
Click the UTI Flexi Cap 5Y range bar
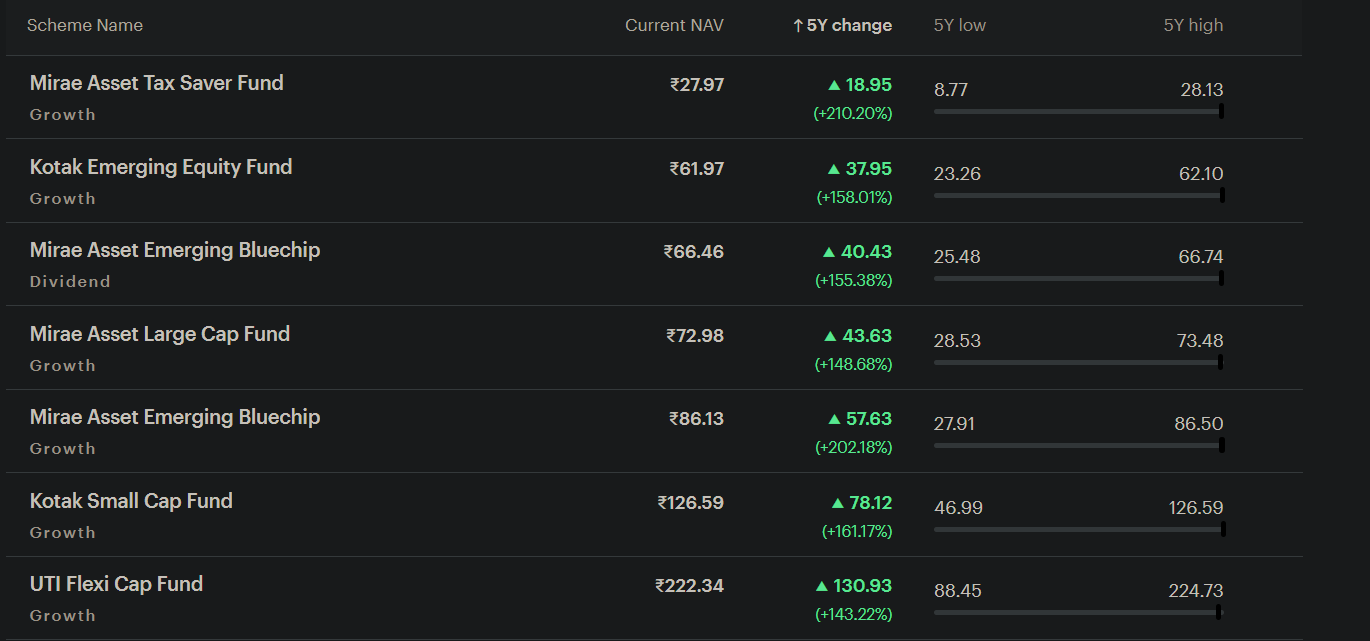[x=1078, y=612]
